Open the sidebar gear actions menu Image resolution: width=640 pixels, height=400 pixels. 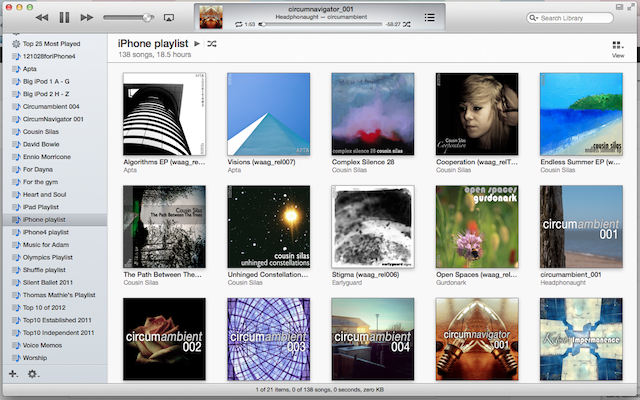[x=33, y=373]
